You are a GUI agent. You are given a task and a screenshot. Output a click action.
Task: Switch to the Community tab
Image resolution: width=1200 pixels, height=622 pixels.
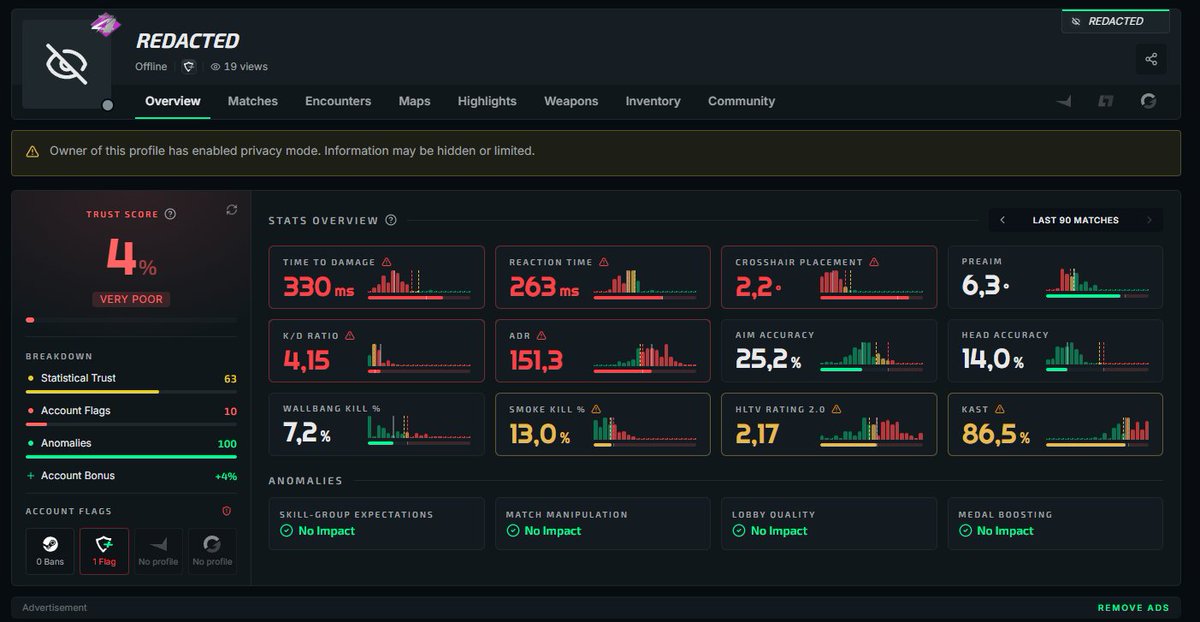click(741, 101)
